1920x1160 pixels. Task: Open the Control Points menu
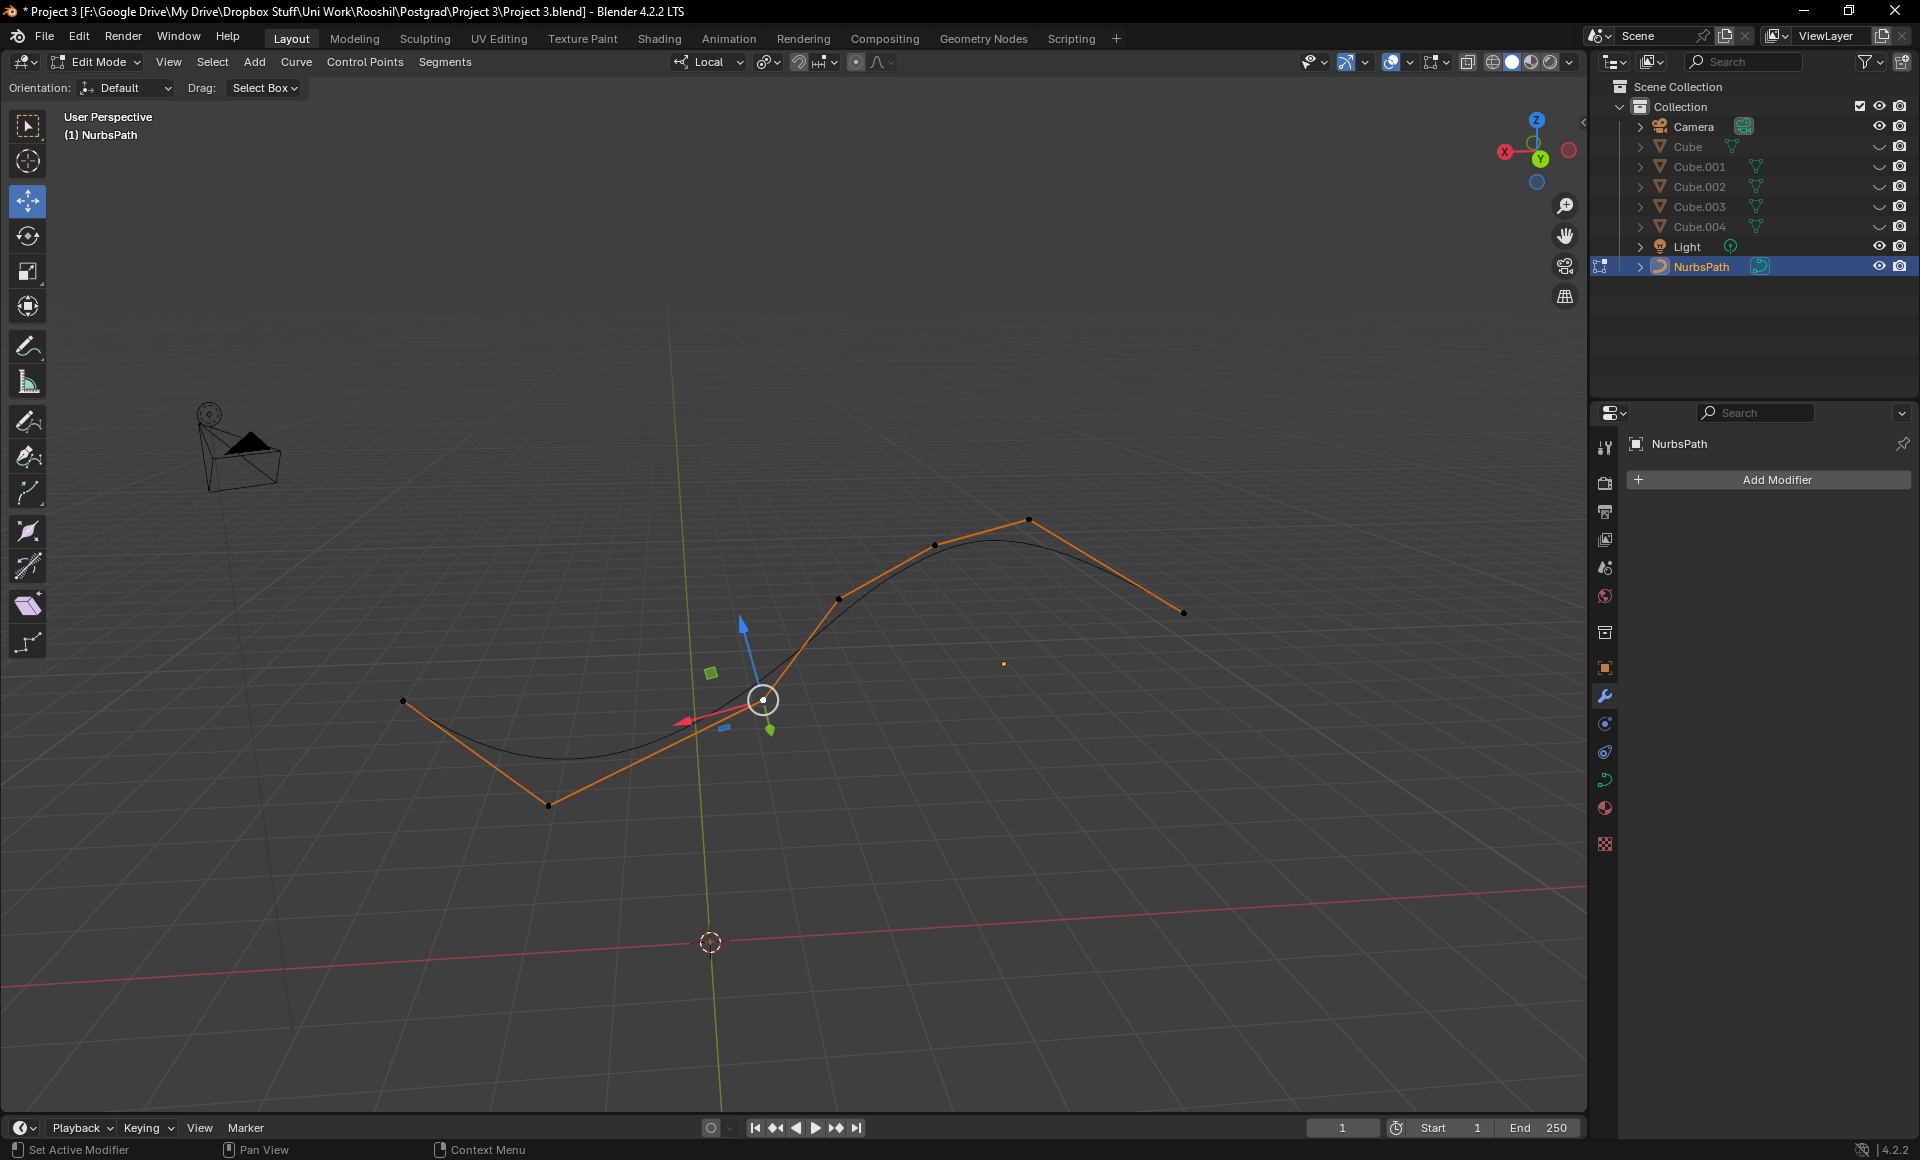pos(365,62)
